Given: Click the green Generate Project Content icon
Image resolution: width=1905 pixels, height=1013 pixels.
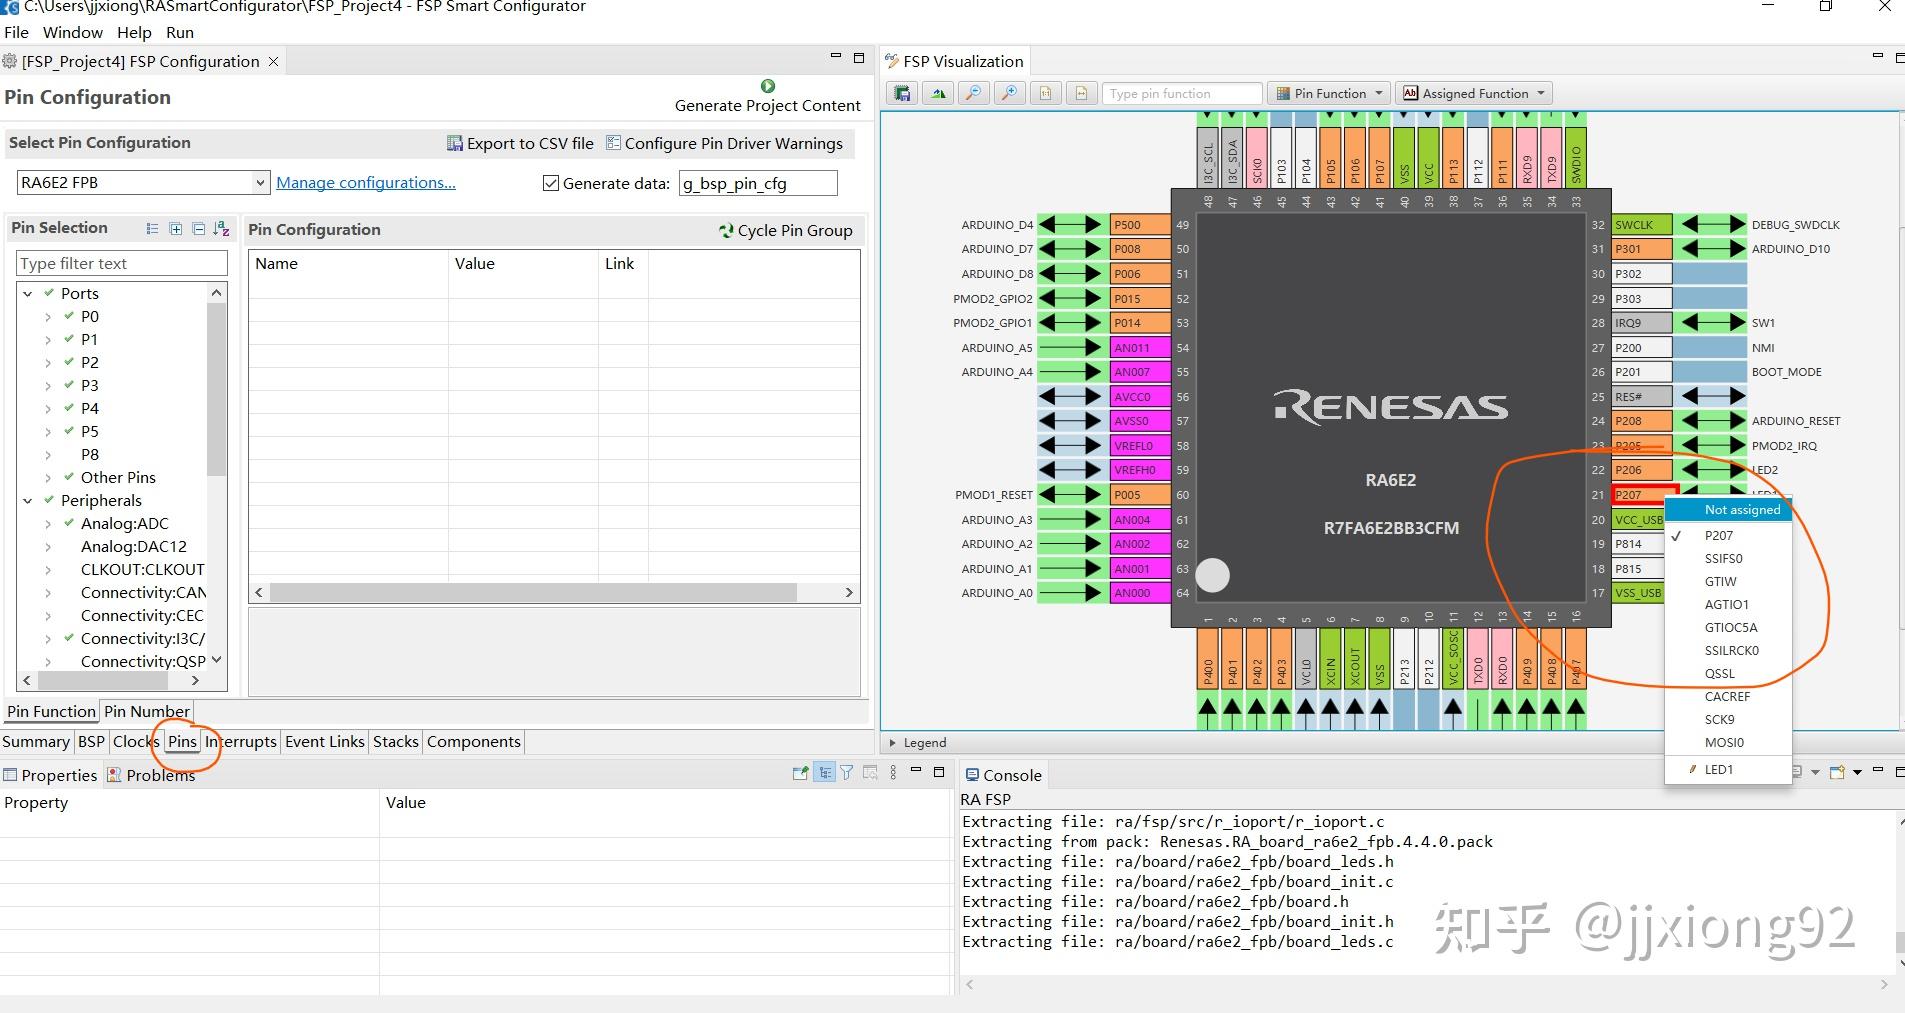Looking at the screenshot, I should 767,86.
